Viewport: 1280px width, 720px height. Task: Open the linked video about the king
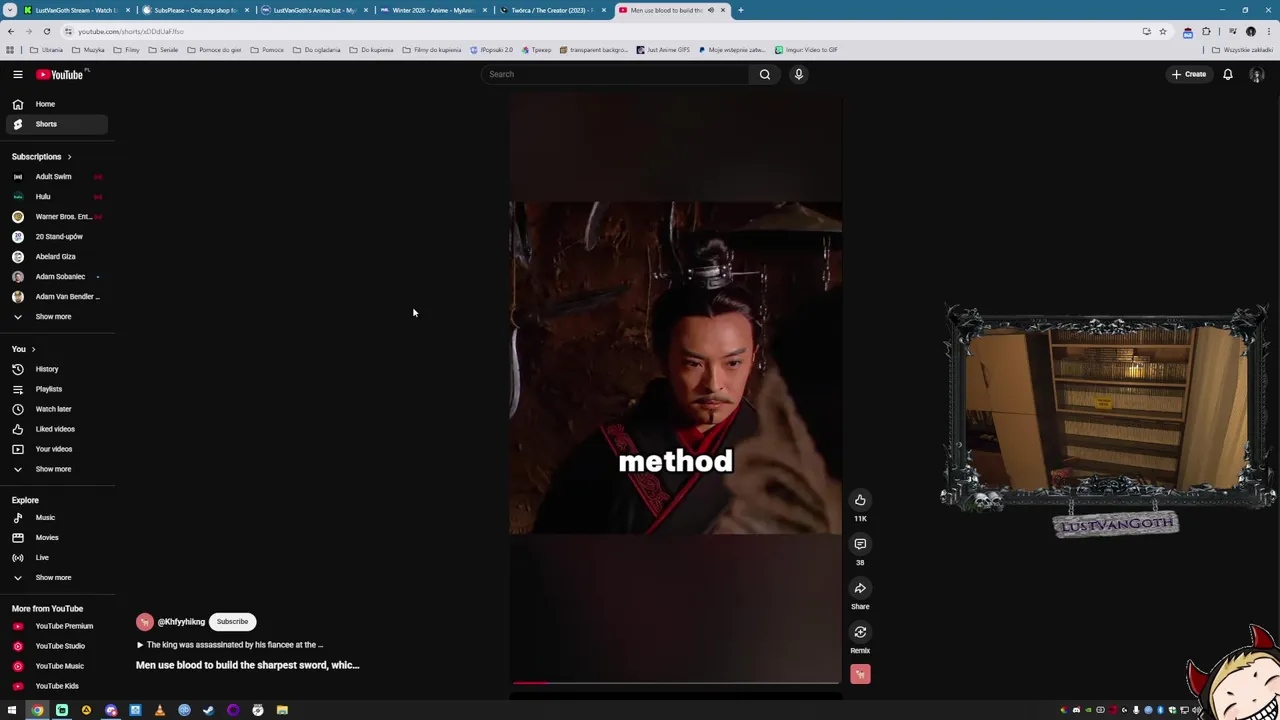click(x=230, y=645)
